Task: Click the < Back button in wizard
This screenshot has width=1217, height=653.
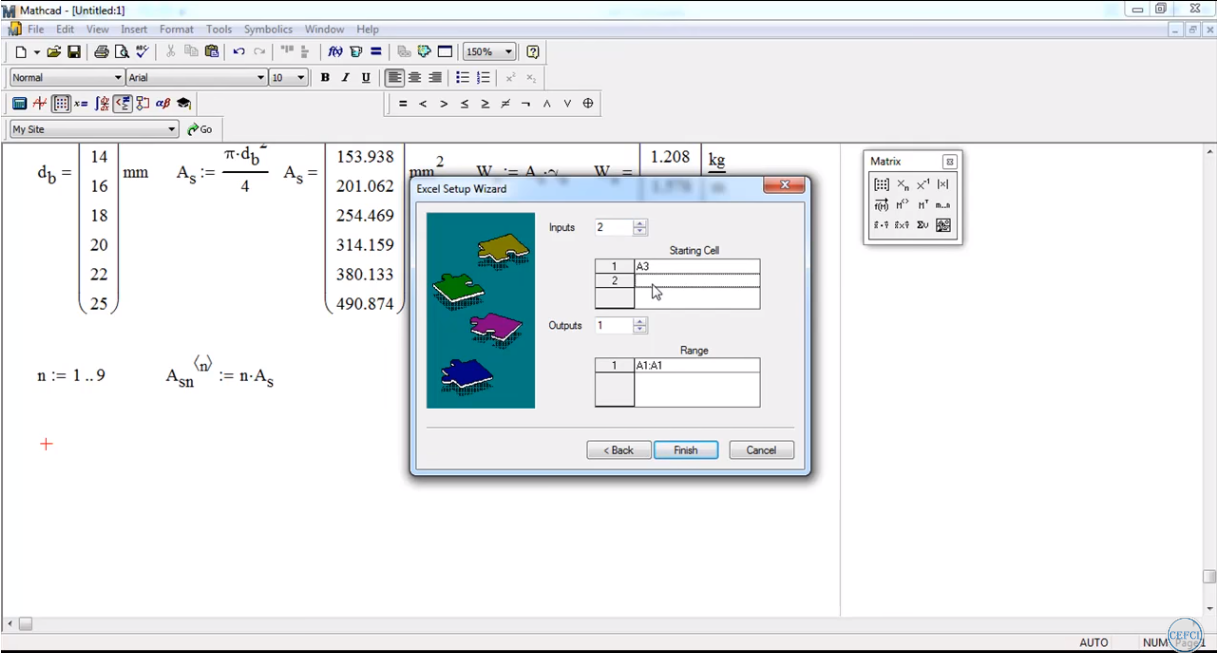Action: (x=619, y=450)
